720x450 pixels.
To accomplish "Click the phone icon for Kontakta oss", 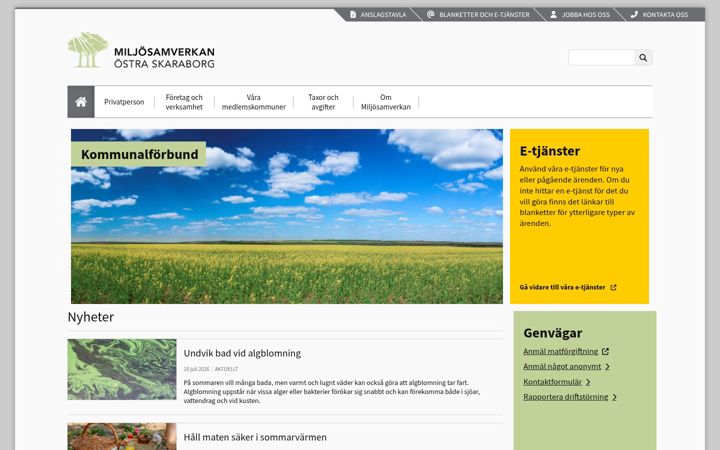I will [634, 15].
